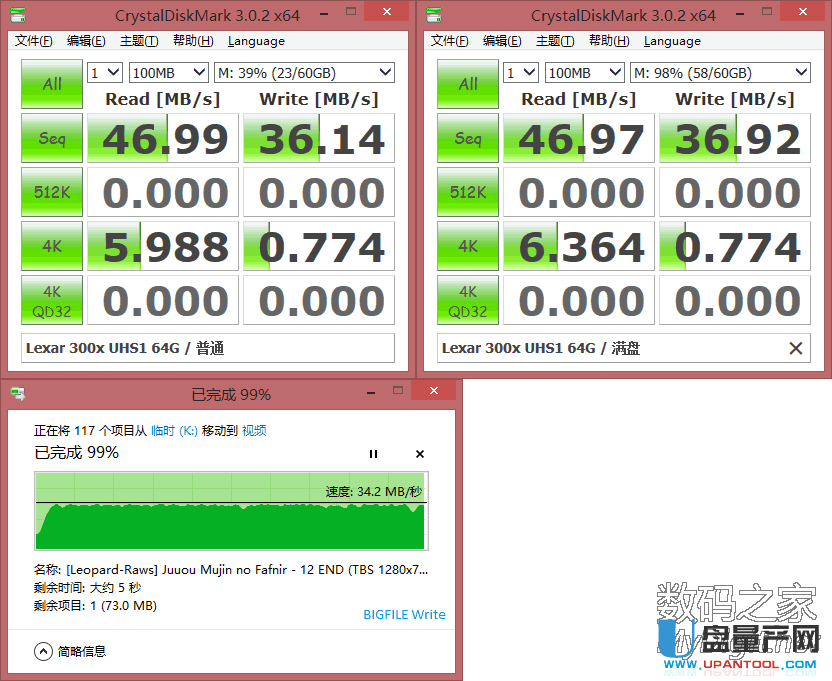Open 帮助(H) menu in right window

607,41
